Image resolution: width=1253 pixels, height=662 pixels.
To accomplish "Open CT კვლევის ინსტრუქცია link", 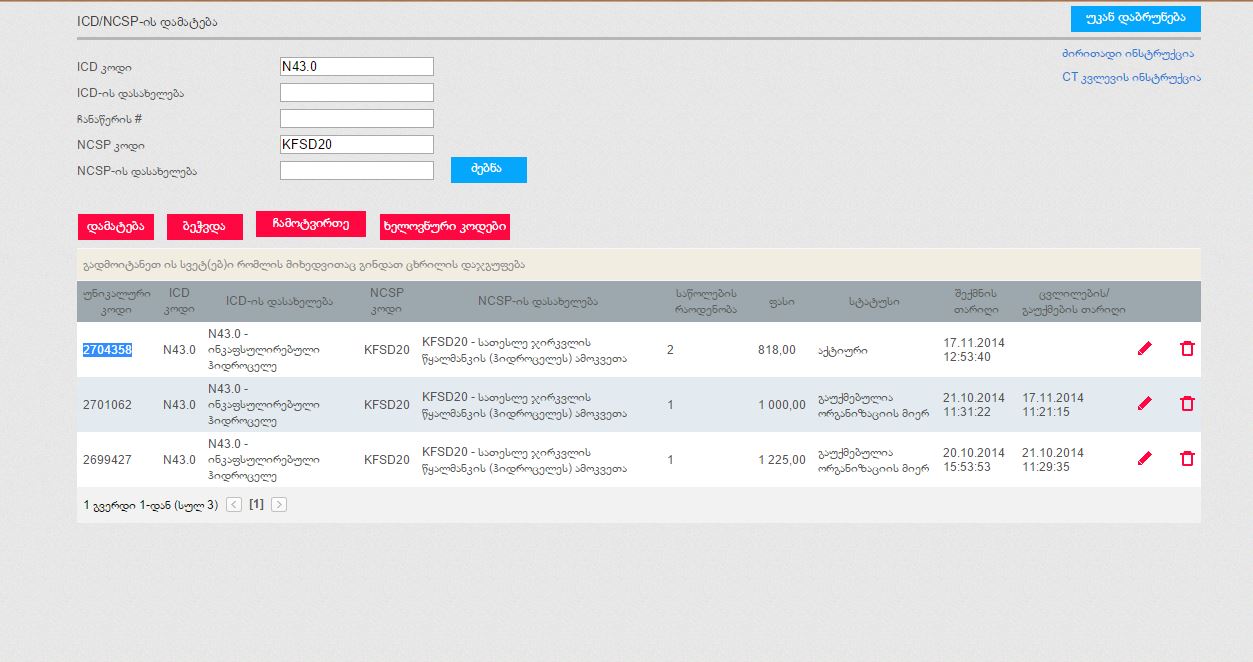I will (x=1131, y=77).
